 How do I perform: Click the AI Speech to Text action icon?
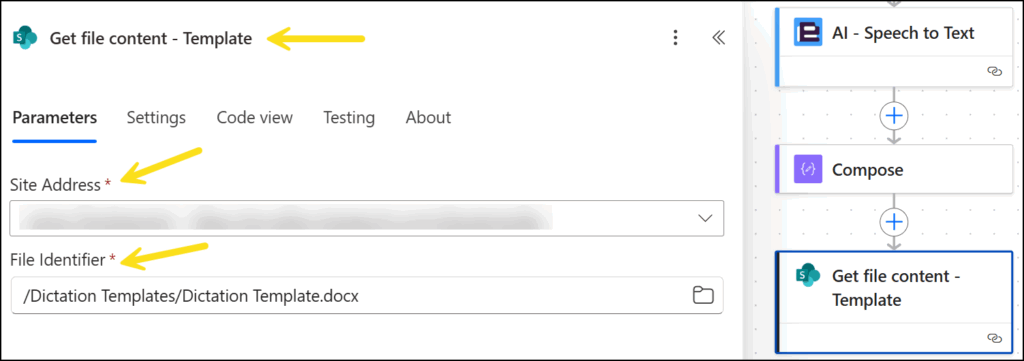808,32
